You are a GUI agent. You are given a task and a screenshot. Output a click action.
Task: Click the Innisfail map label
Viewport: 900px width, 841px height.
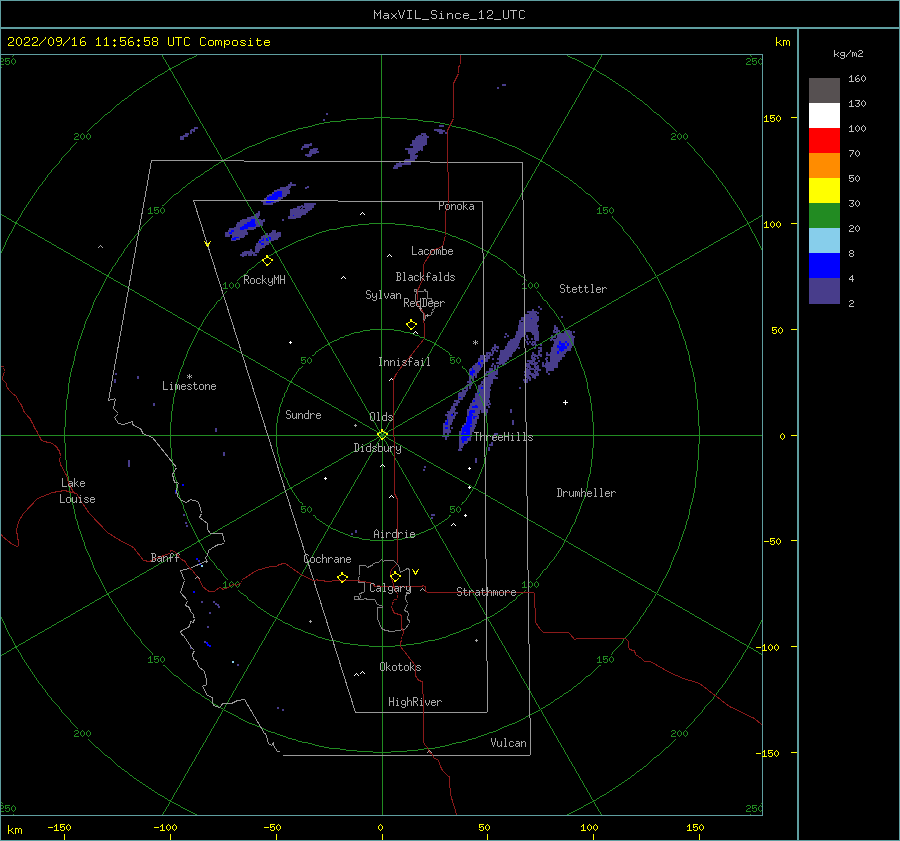404,362
